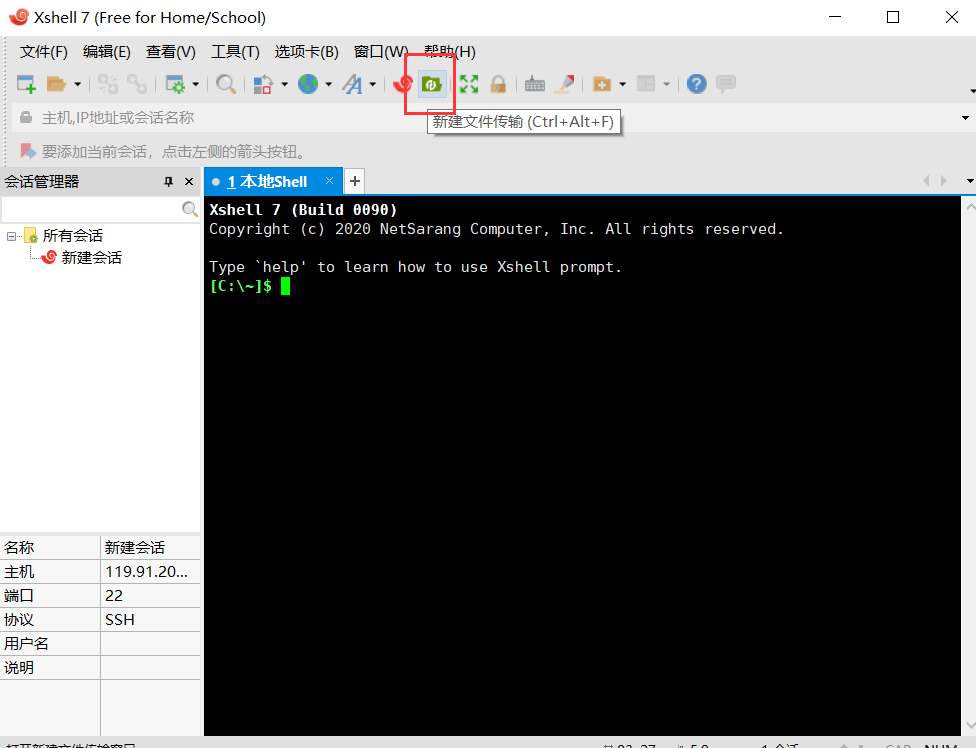Screen dimensions: 976x748
Task: Click the session manager search field
Action: click(92, 209)
